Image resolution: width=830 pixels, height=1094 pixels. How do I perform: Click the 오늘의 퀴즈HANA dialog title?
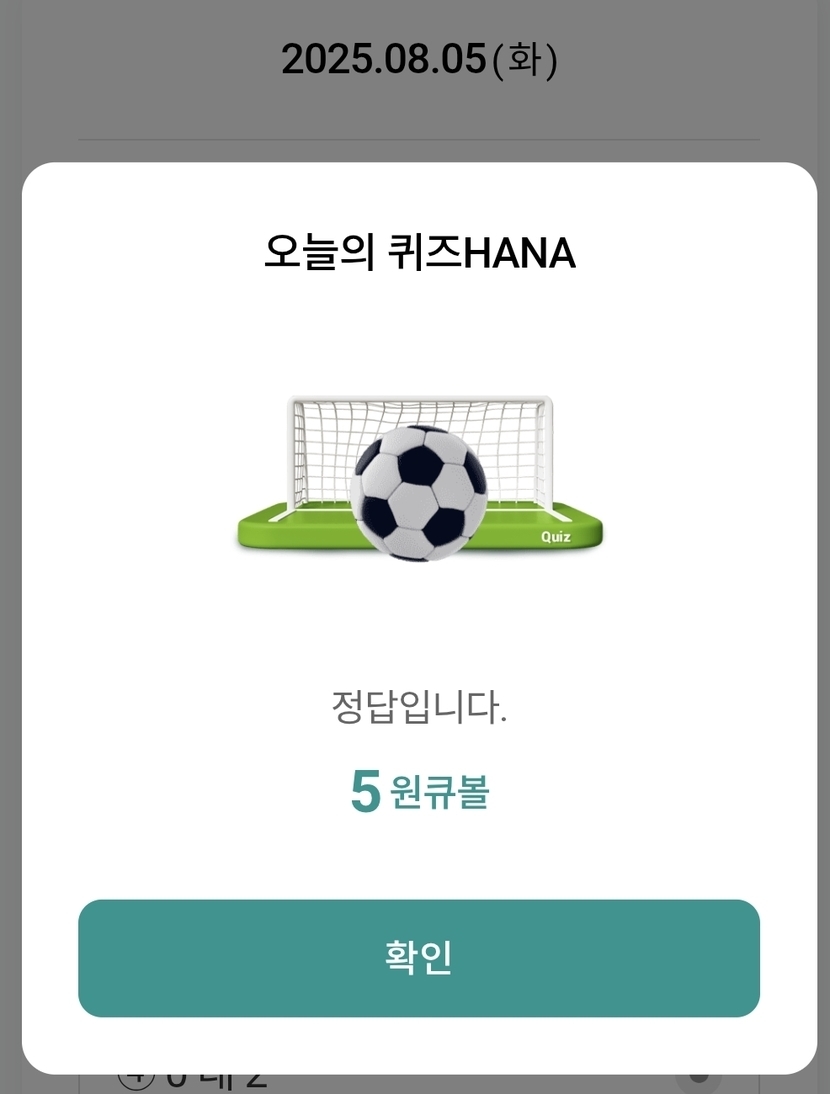point(419,253)
